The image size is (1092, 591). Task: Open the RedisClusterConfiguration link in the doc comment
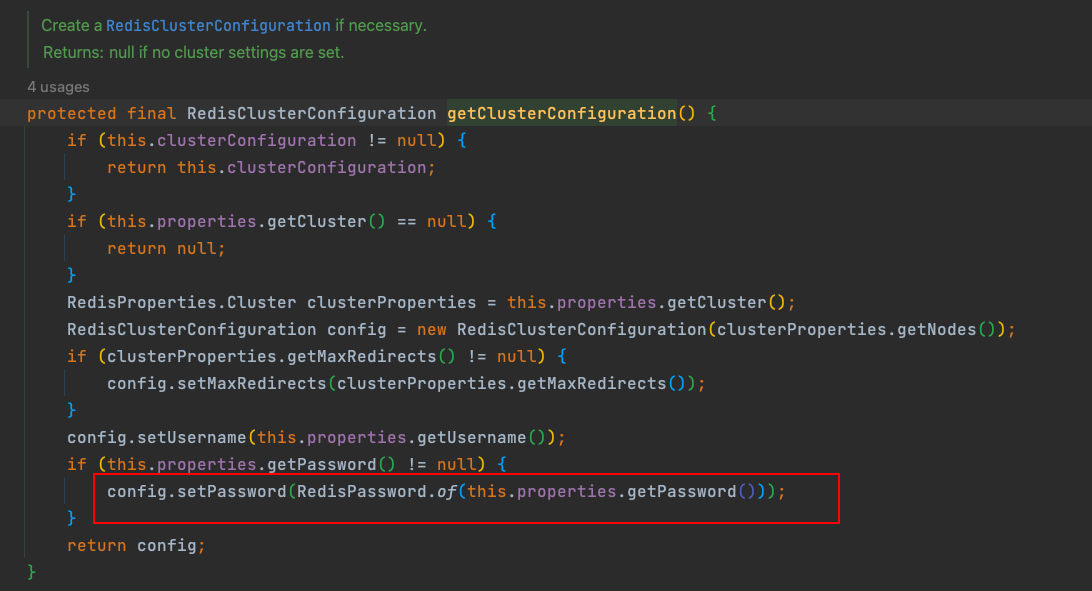[x=218, y=26]
